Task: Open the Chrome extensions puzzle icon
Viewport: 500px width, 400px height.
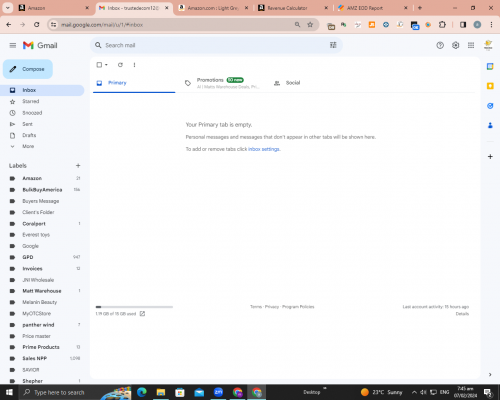Action: 442,25
